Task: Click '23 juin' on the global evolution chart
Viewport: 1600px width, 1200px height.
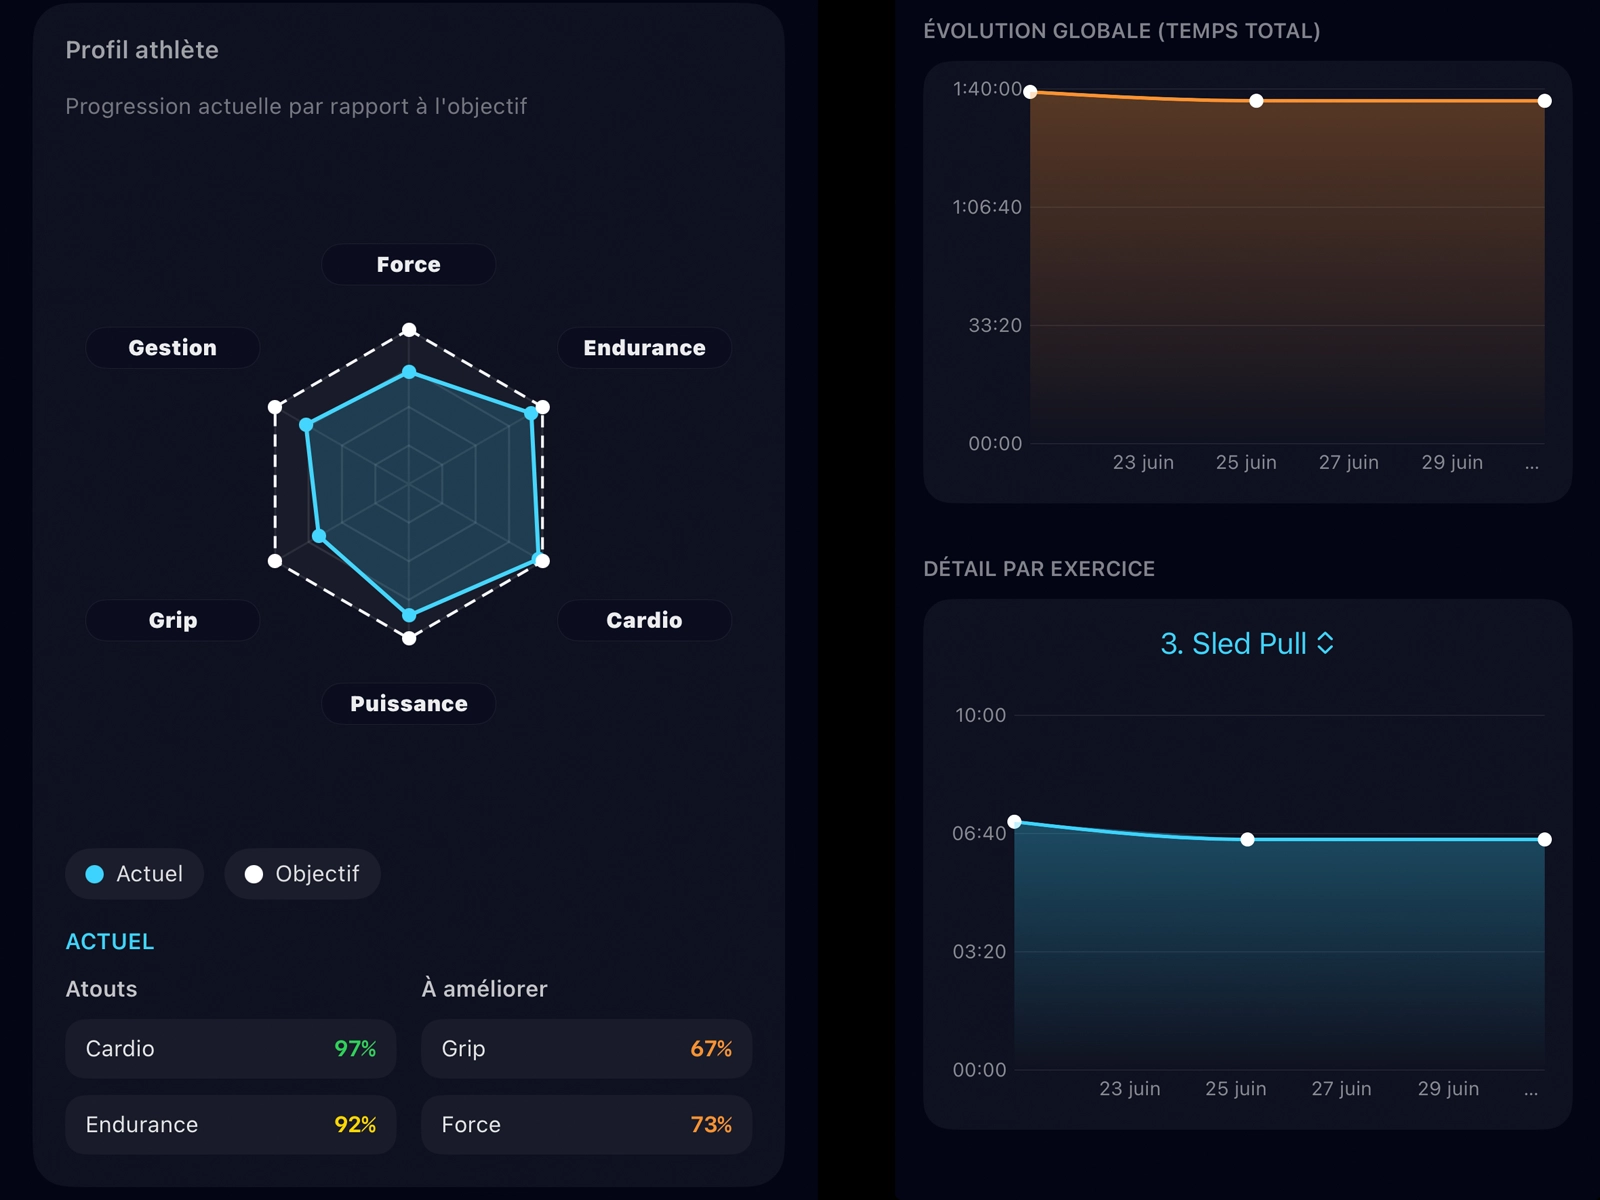Action: (1143, 462)
